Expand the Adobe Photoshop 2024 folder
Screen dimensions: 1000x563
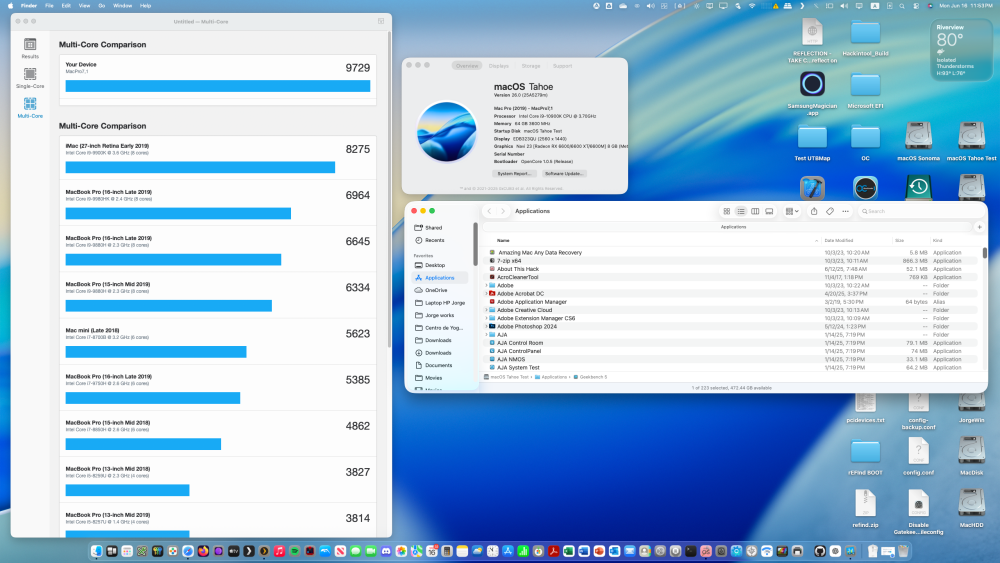pyautogui.click(x=487, y=326)
